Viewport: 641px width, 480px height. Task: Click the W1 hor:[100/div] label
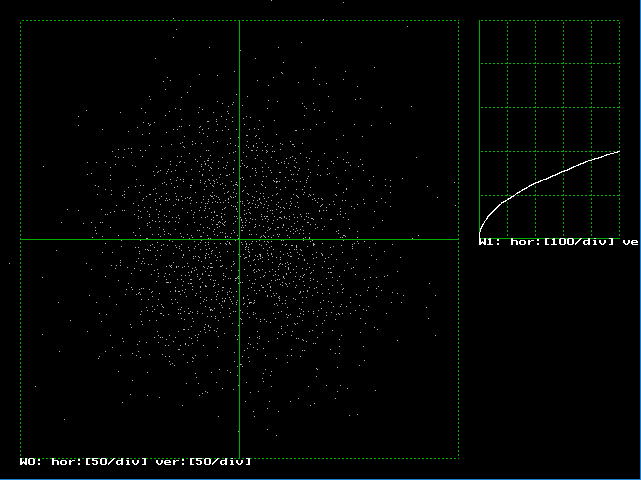(558, 242)
